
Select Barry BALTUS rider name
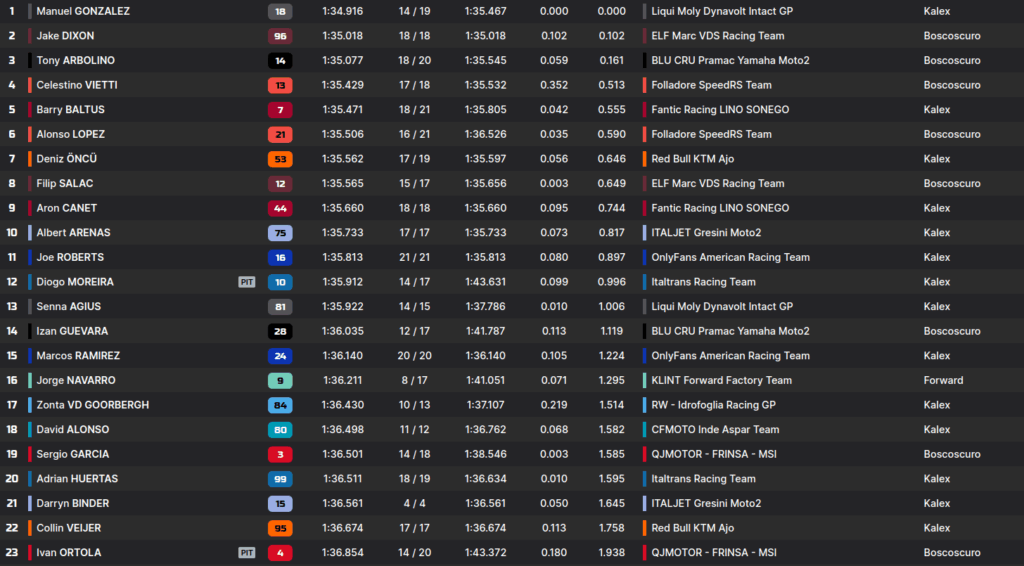(70, 110)
